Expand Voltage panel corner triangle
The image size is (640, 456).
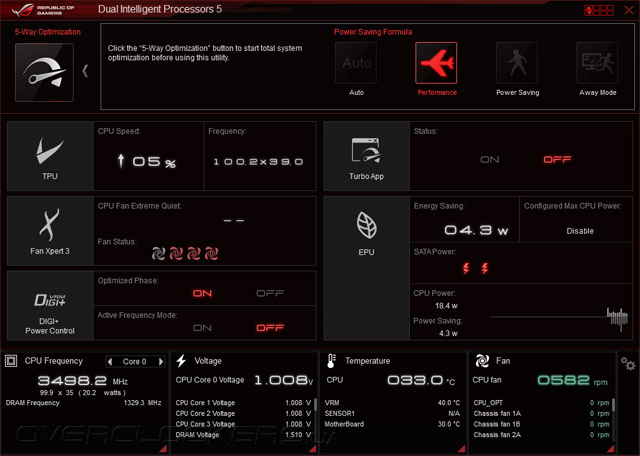click(313, 449)
